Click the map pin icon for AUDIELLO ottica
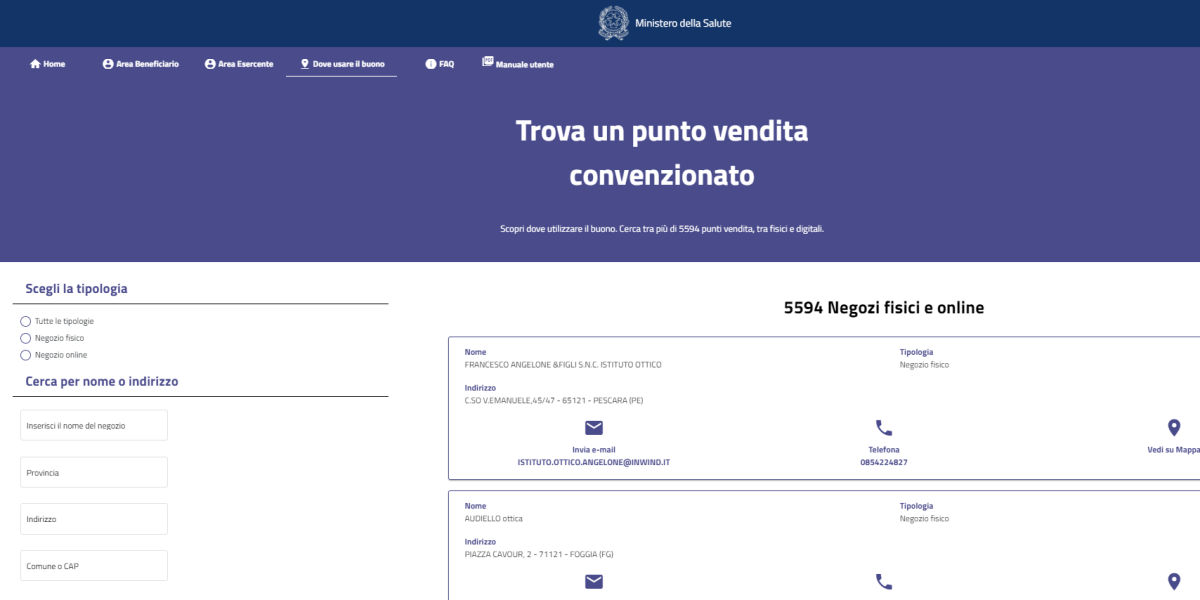 [1174, 582]
